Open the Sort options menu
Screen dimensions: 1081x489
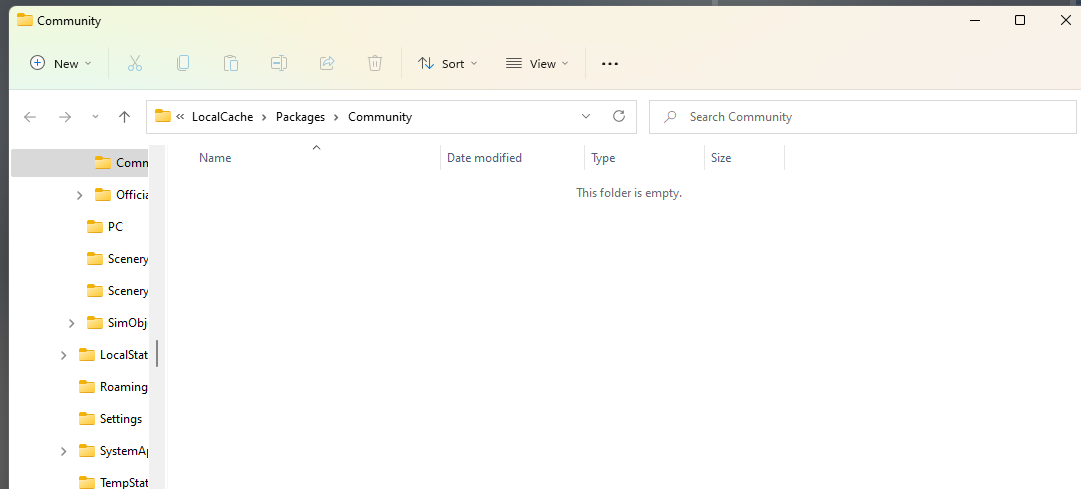click(x=447, y=63)
